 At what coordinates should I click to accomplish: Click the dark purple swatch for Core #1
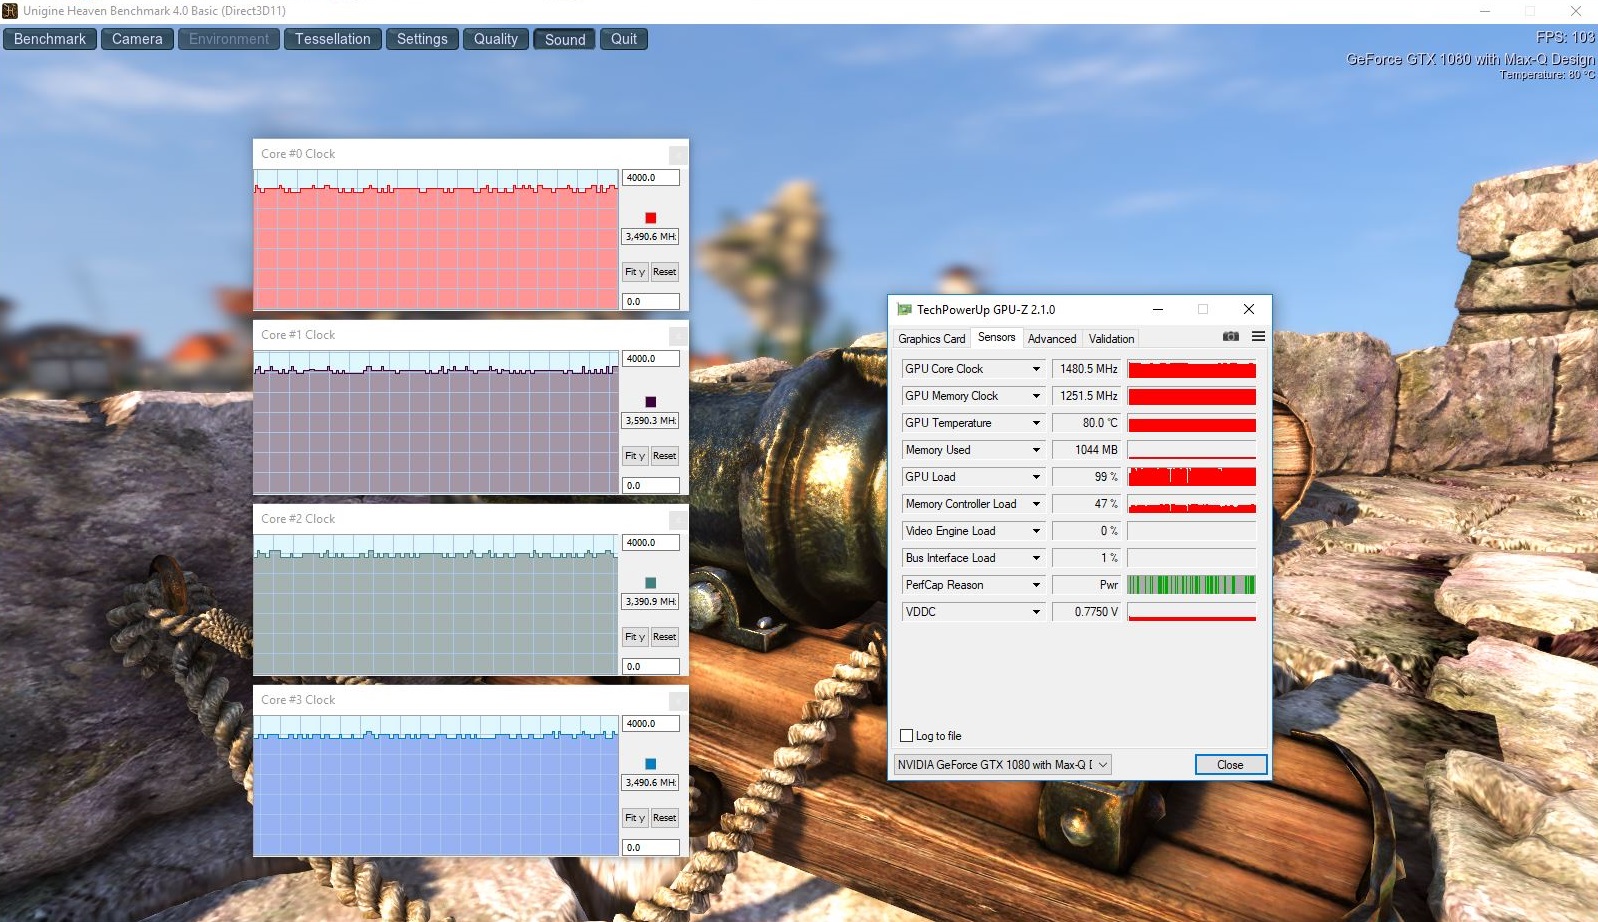click(651, 402)
